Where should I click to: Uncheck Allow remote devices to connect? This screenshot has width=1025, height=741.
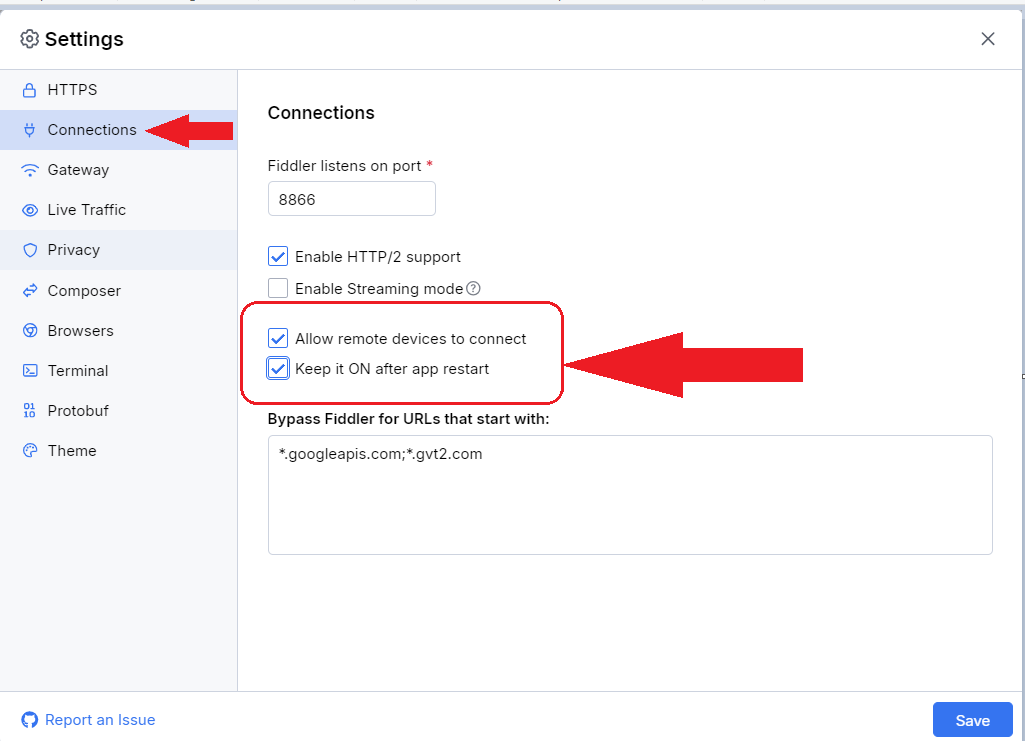278,339
